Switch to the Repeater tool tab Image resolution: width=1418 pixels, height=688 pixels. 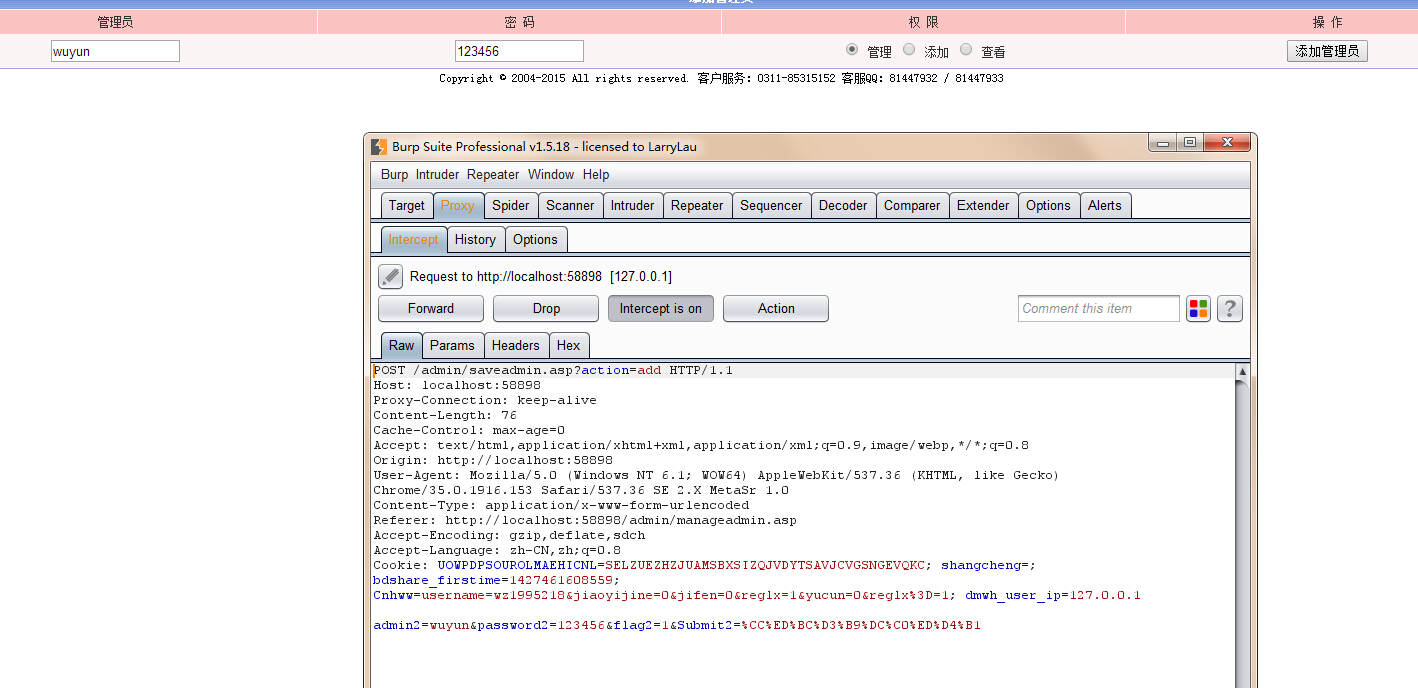[697, 206]
